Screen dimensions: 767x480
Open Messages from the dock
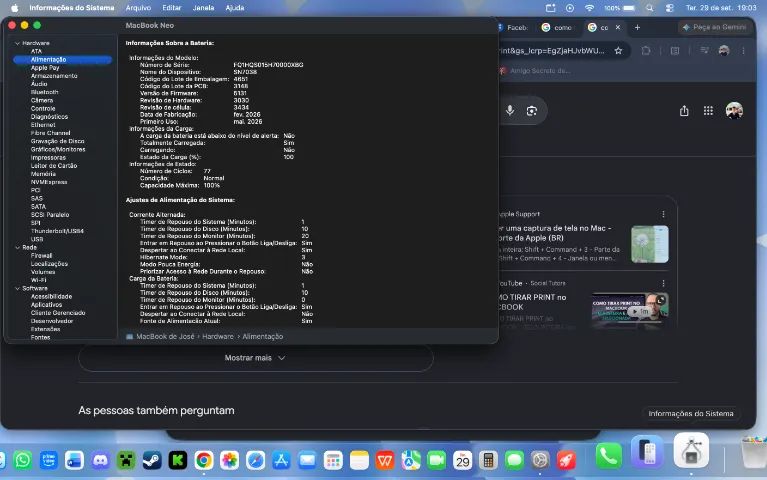point(514,460)
